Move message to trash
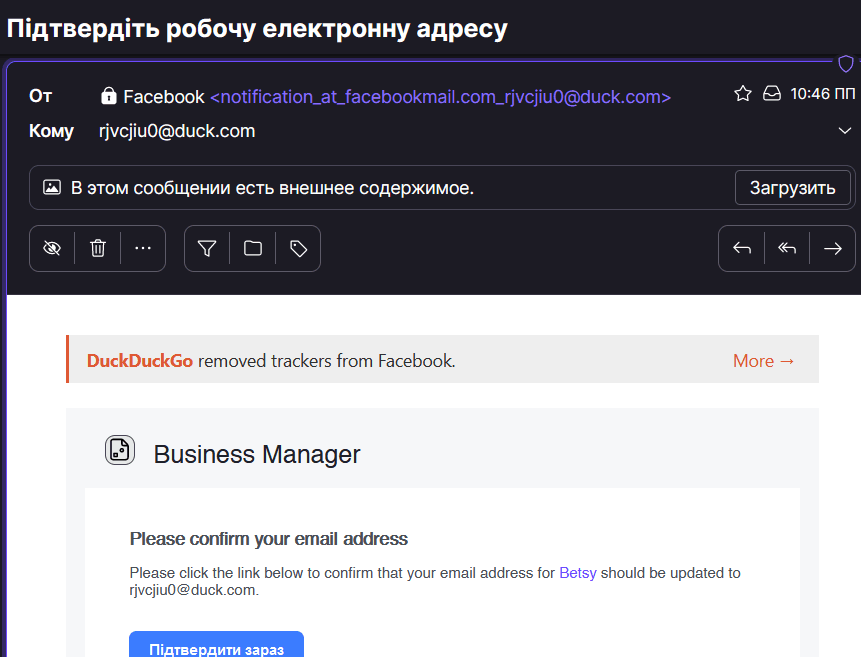The image size is (861, 657). click(x=98, y=248)
